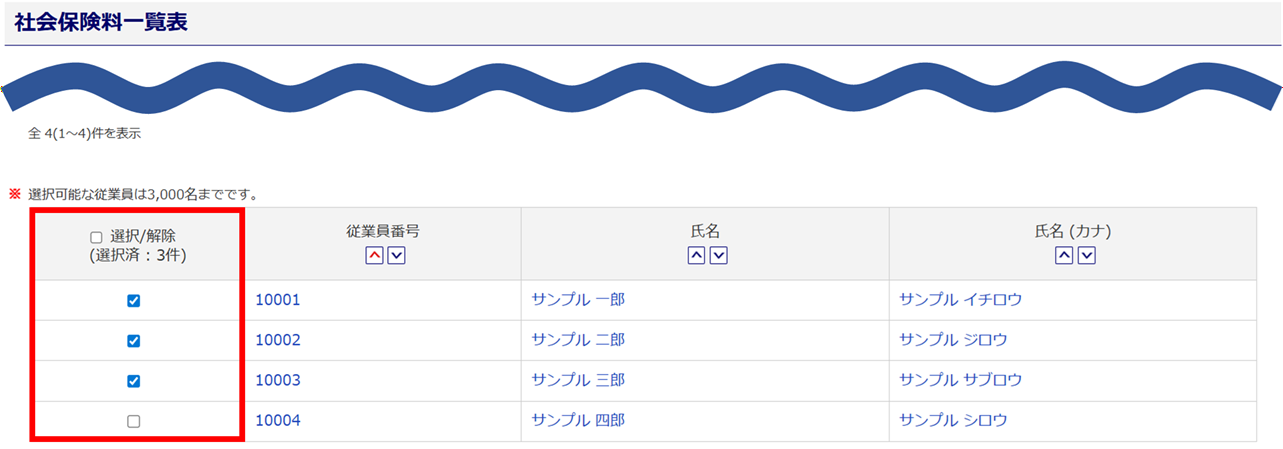Sort 氏名 column descending
The image size is (1283, 449).
tap(718, 256)
